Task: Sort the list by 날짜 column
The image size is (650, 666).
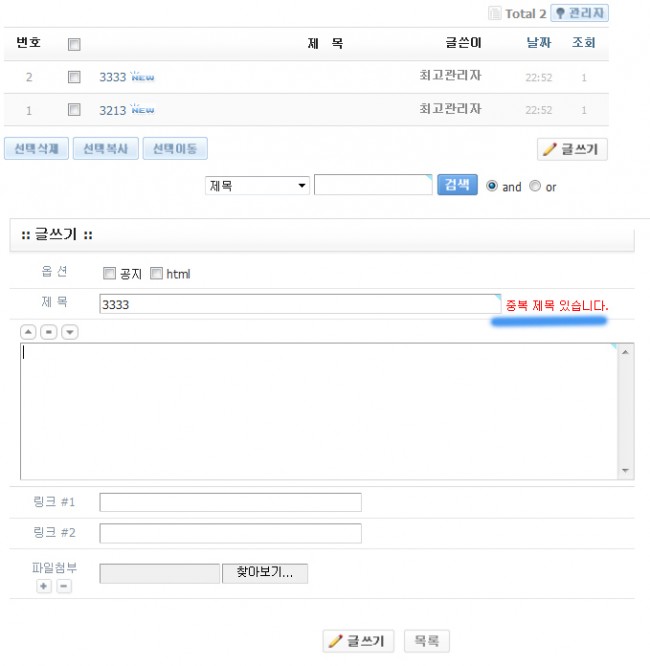Action: coord(539,42)
